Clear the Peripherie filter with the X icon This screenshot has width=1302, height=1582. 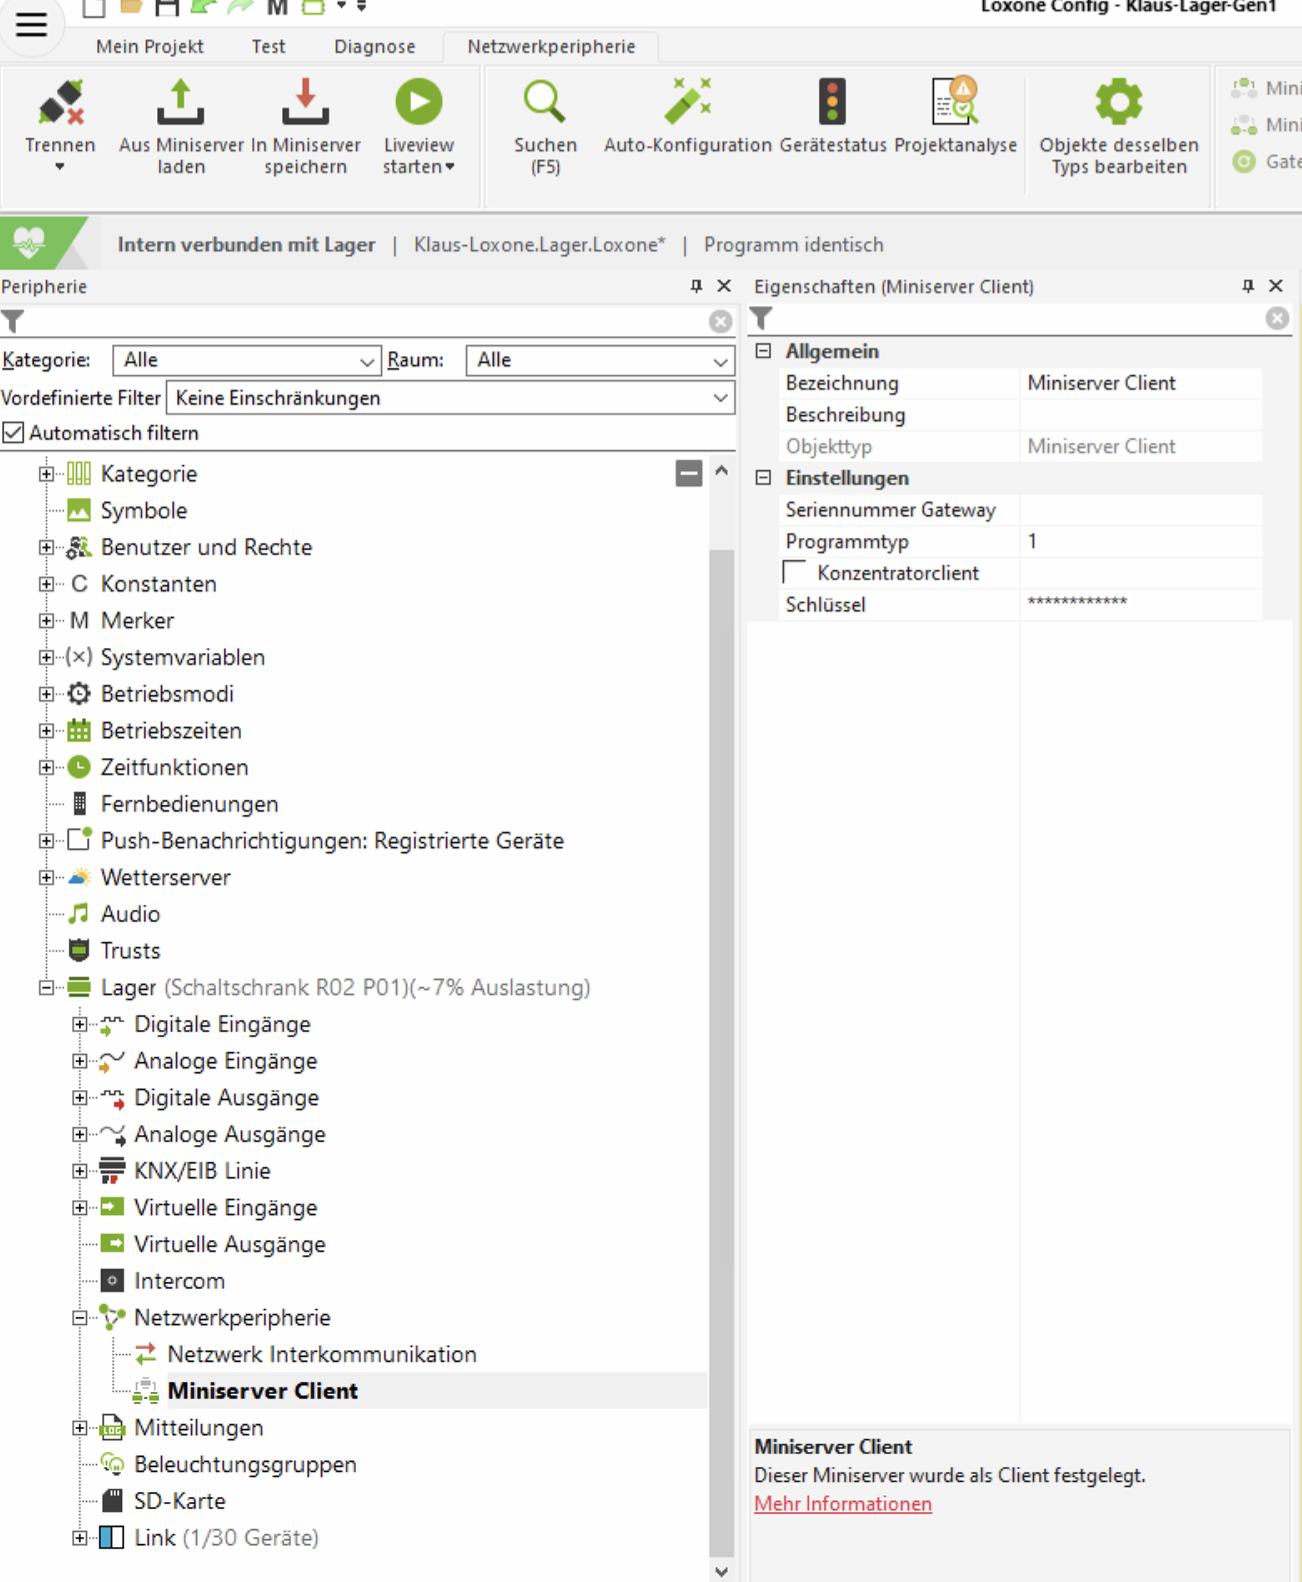(x=720, y=321)
